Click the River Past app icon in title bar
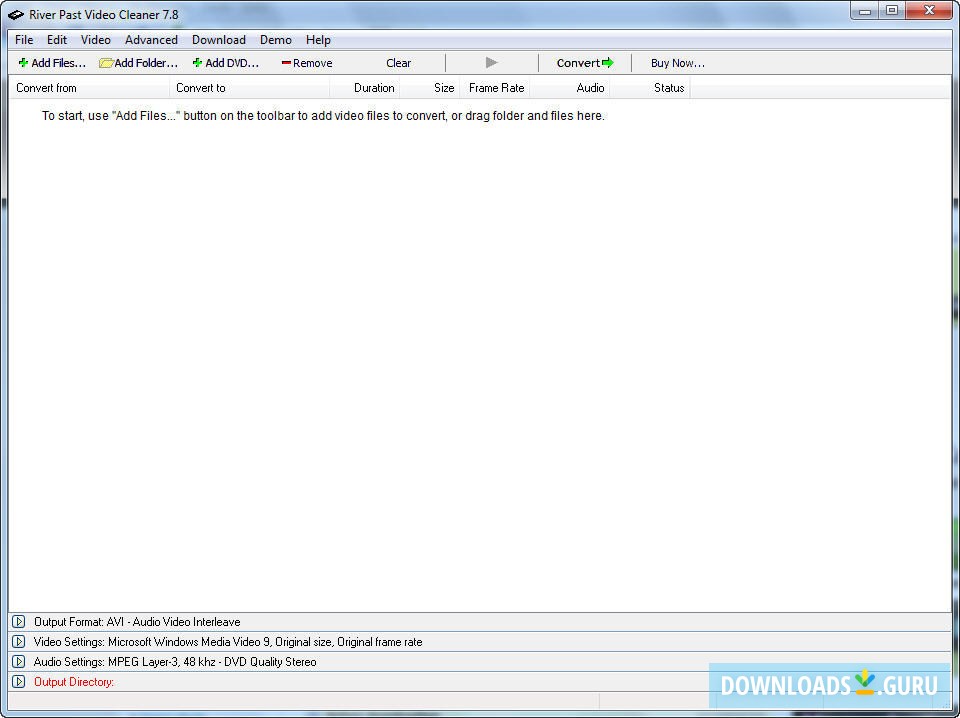Viewport: 960px width, 718px height. (x=16, y=15)
